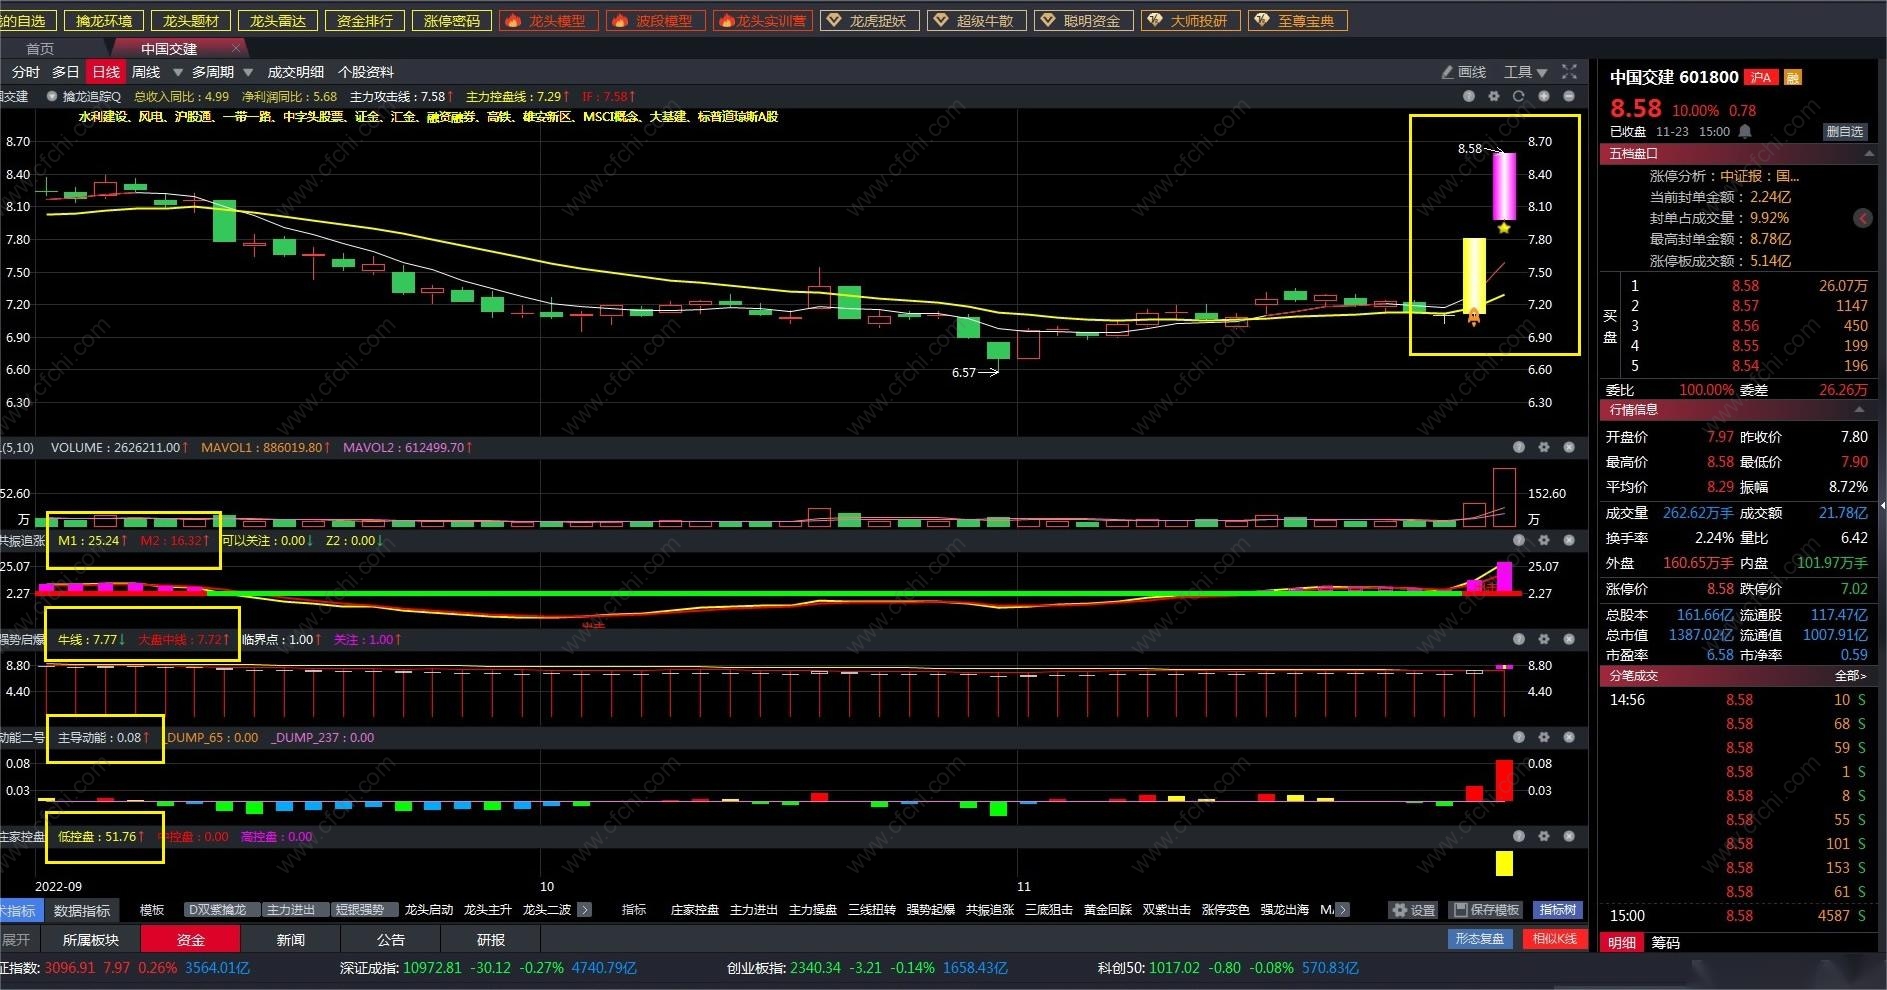
Task: Open 大师投研 diamond button
Action: [1190, 20]
